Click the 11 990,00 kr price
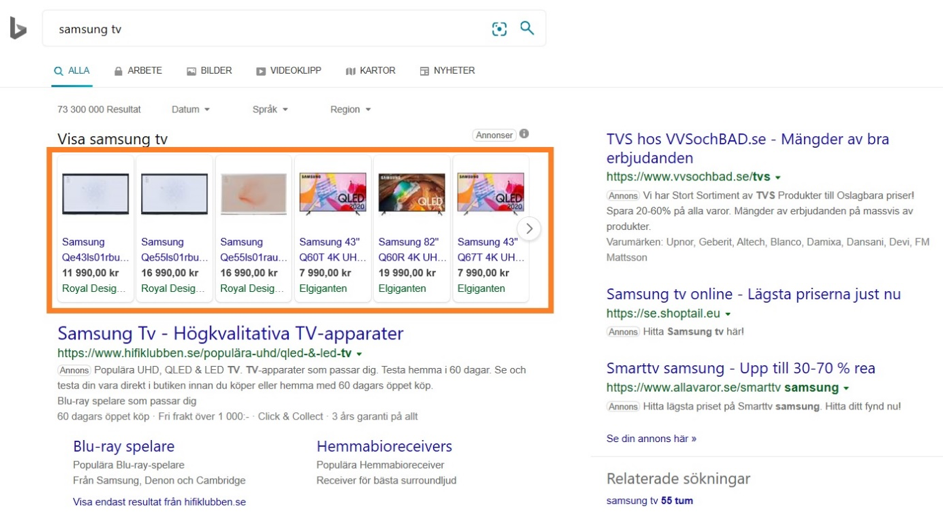943x514 pixels. pos(90,273)
